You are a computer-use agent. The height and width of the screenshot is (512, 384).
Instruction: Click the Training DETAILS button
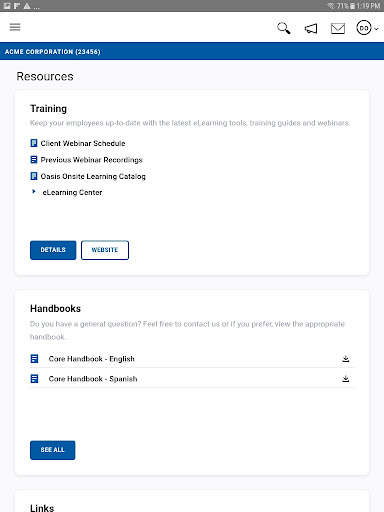point(53,250)
